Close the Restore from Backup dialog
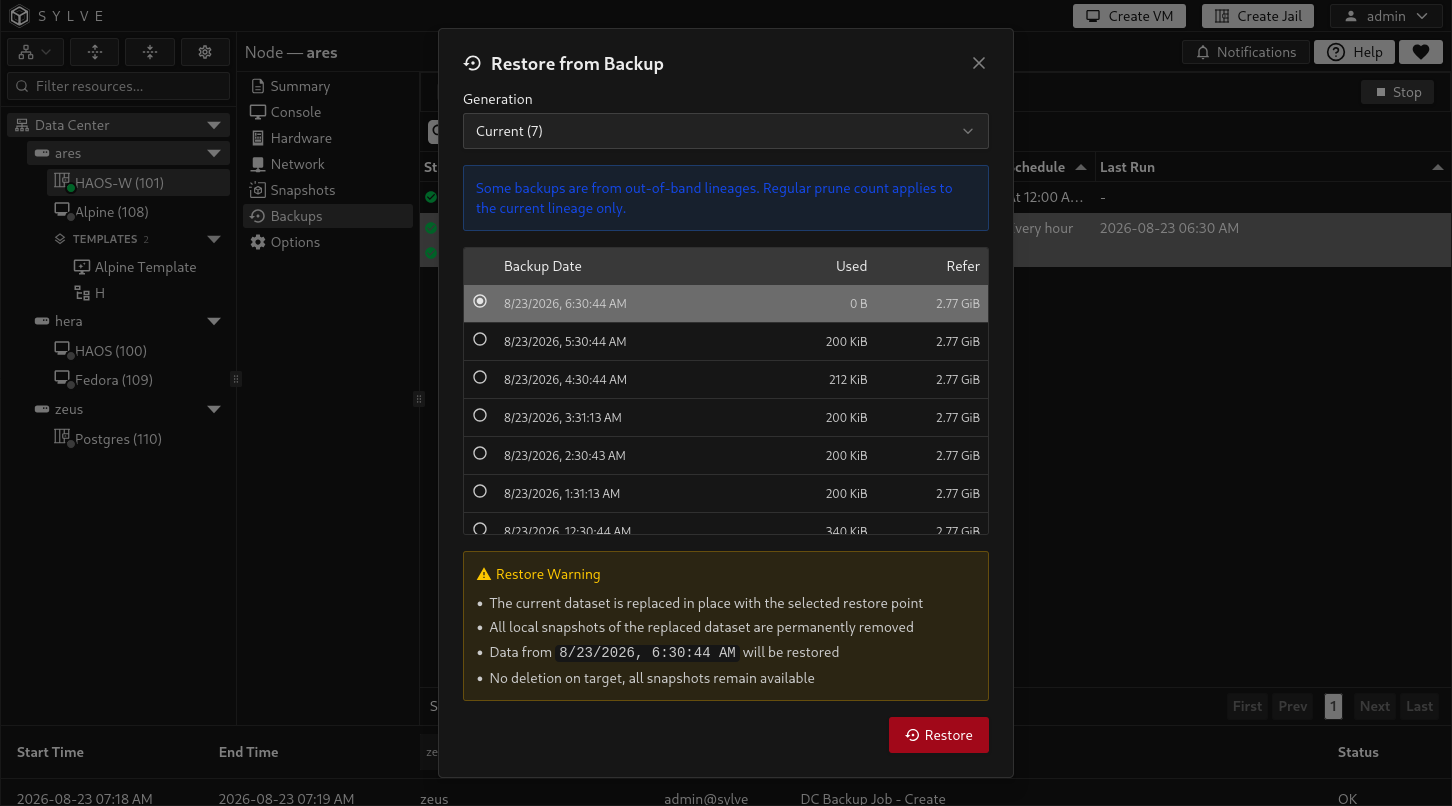 click(979, 63)
